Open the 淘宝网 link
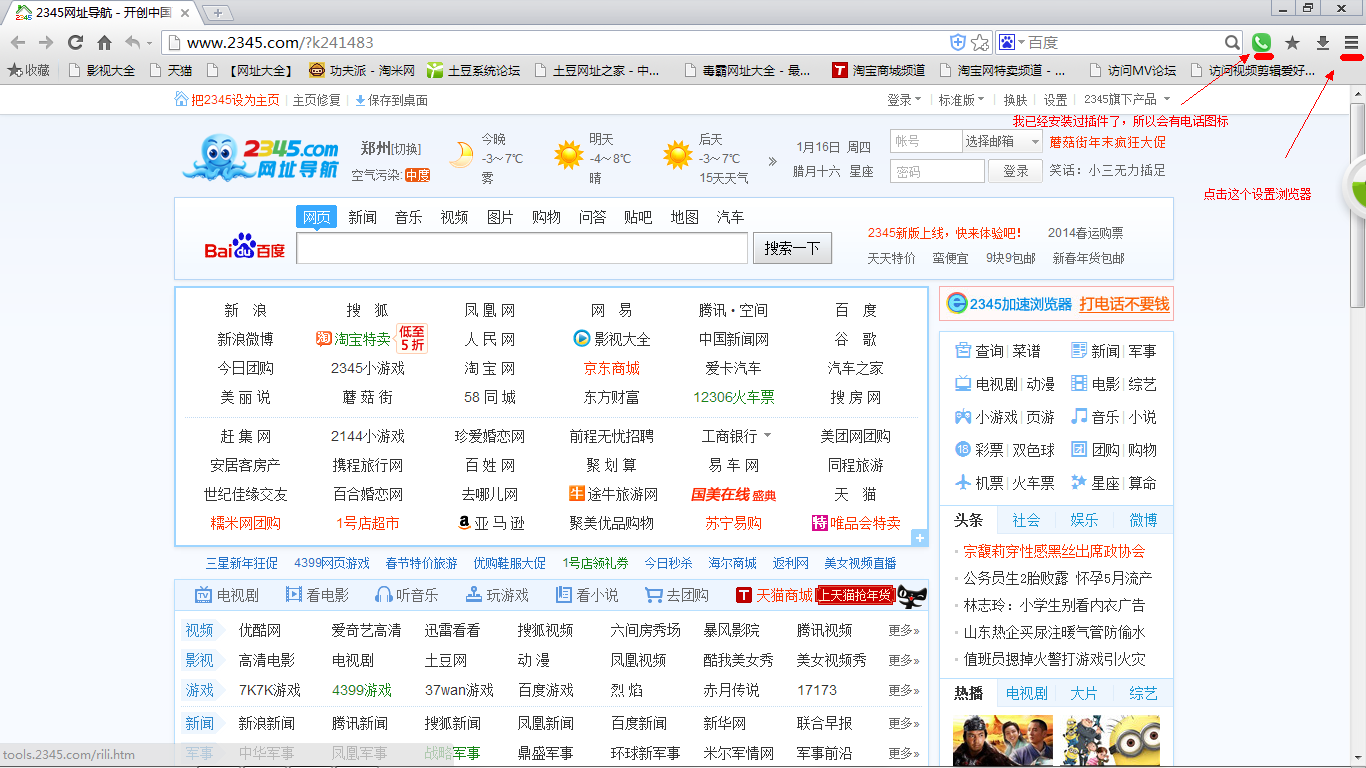 click(x=490, y=368)
